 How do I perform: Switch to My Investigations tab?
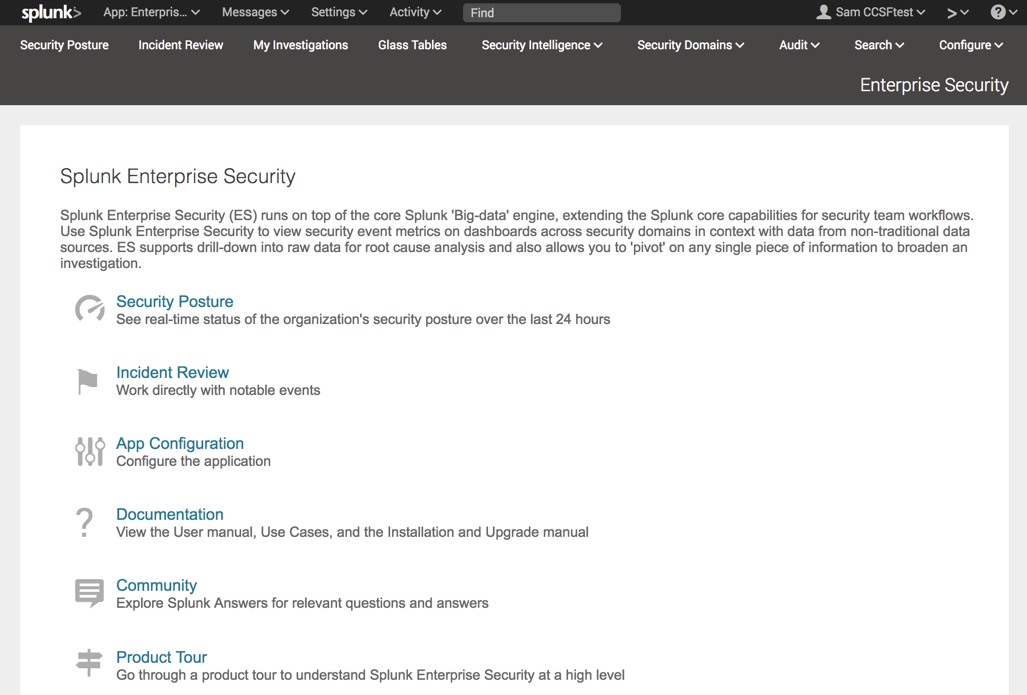(x=300, y=45)
